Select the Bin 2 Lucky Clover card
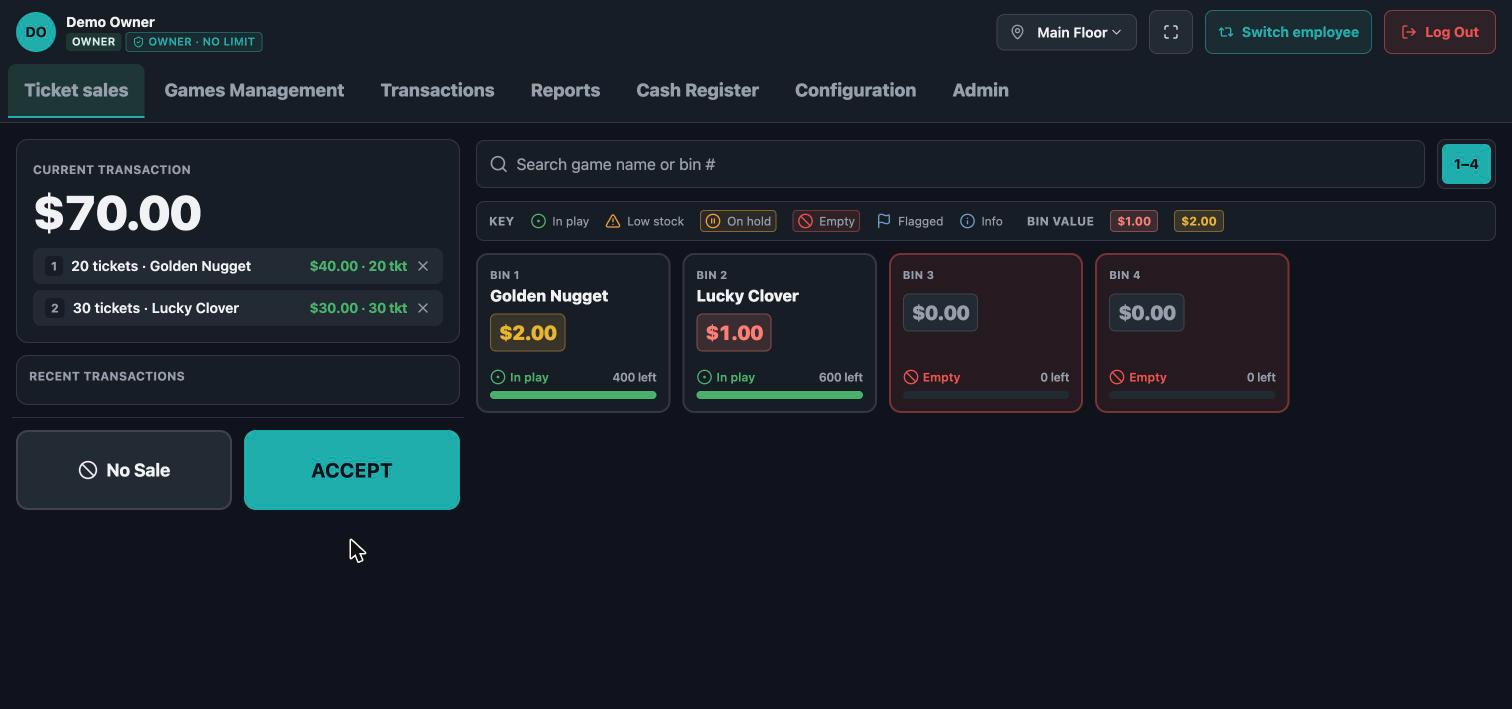The height and width of the screenshot is (709, 1512). [x=779, y=333]
